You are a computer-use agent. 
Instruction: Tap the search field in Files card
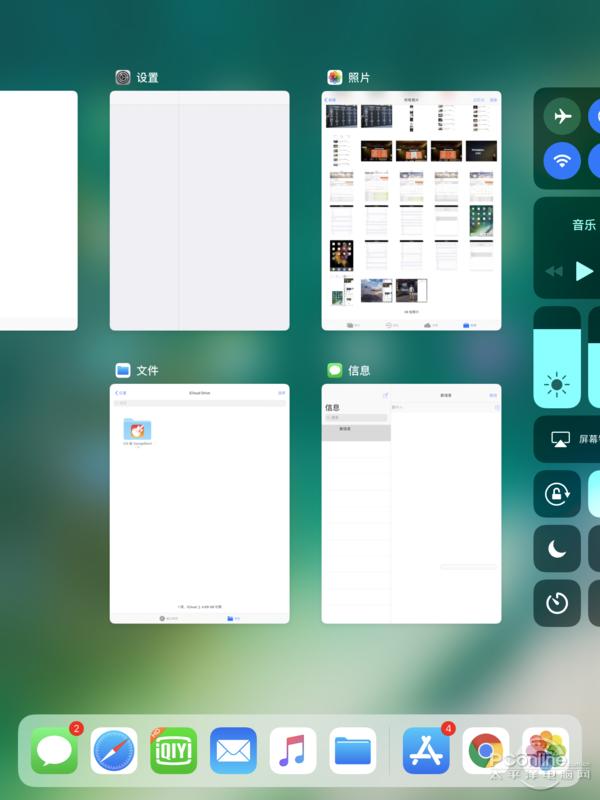point(199,403)
